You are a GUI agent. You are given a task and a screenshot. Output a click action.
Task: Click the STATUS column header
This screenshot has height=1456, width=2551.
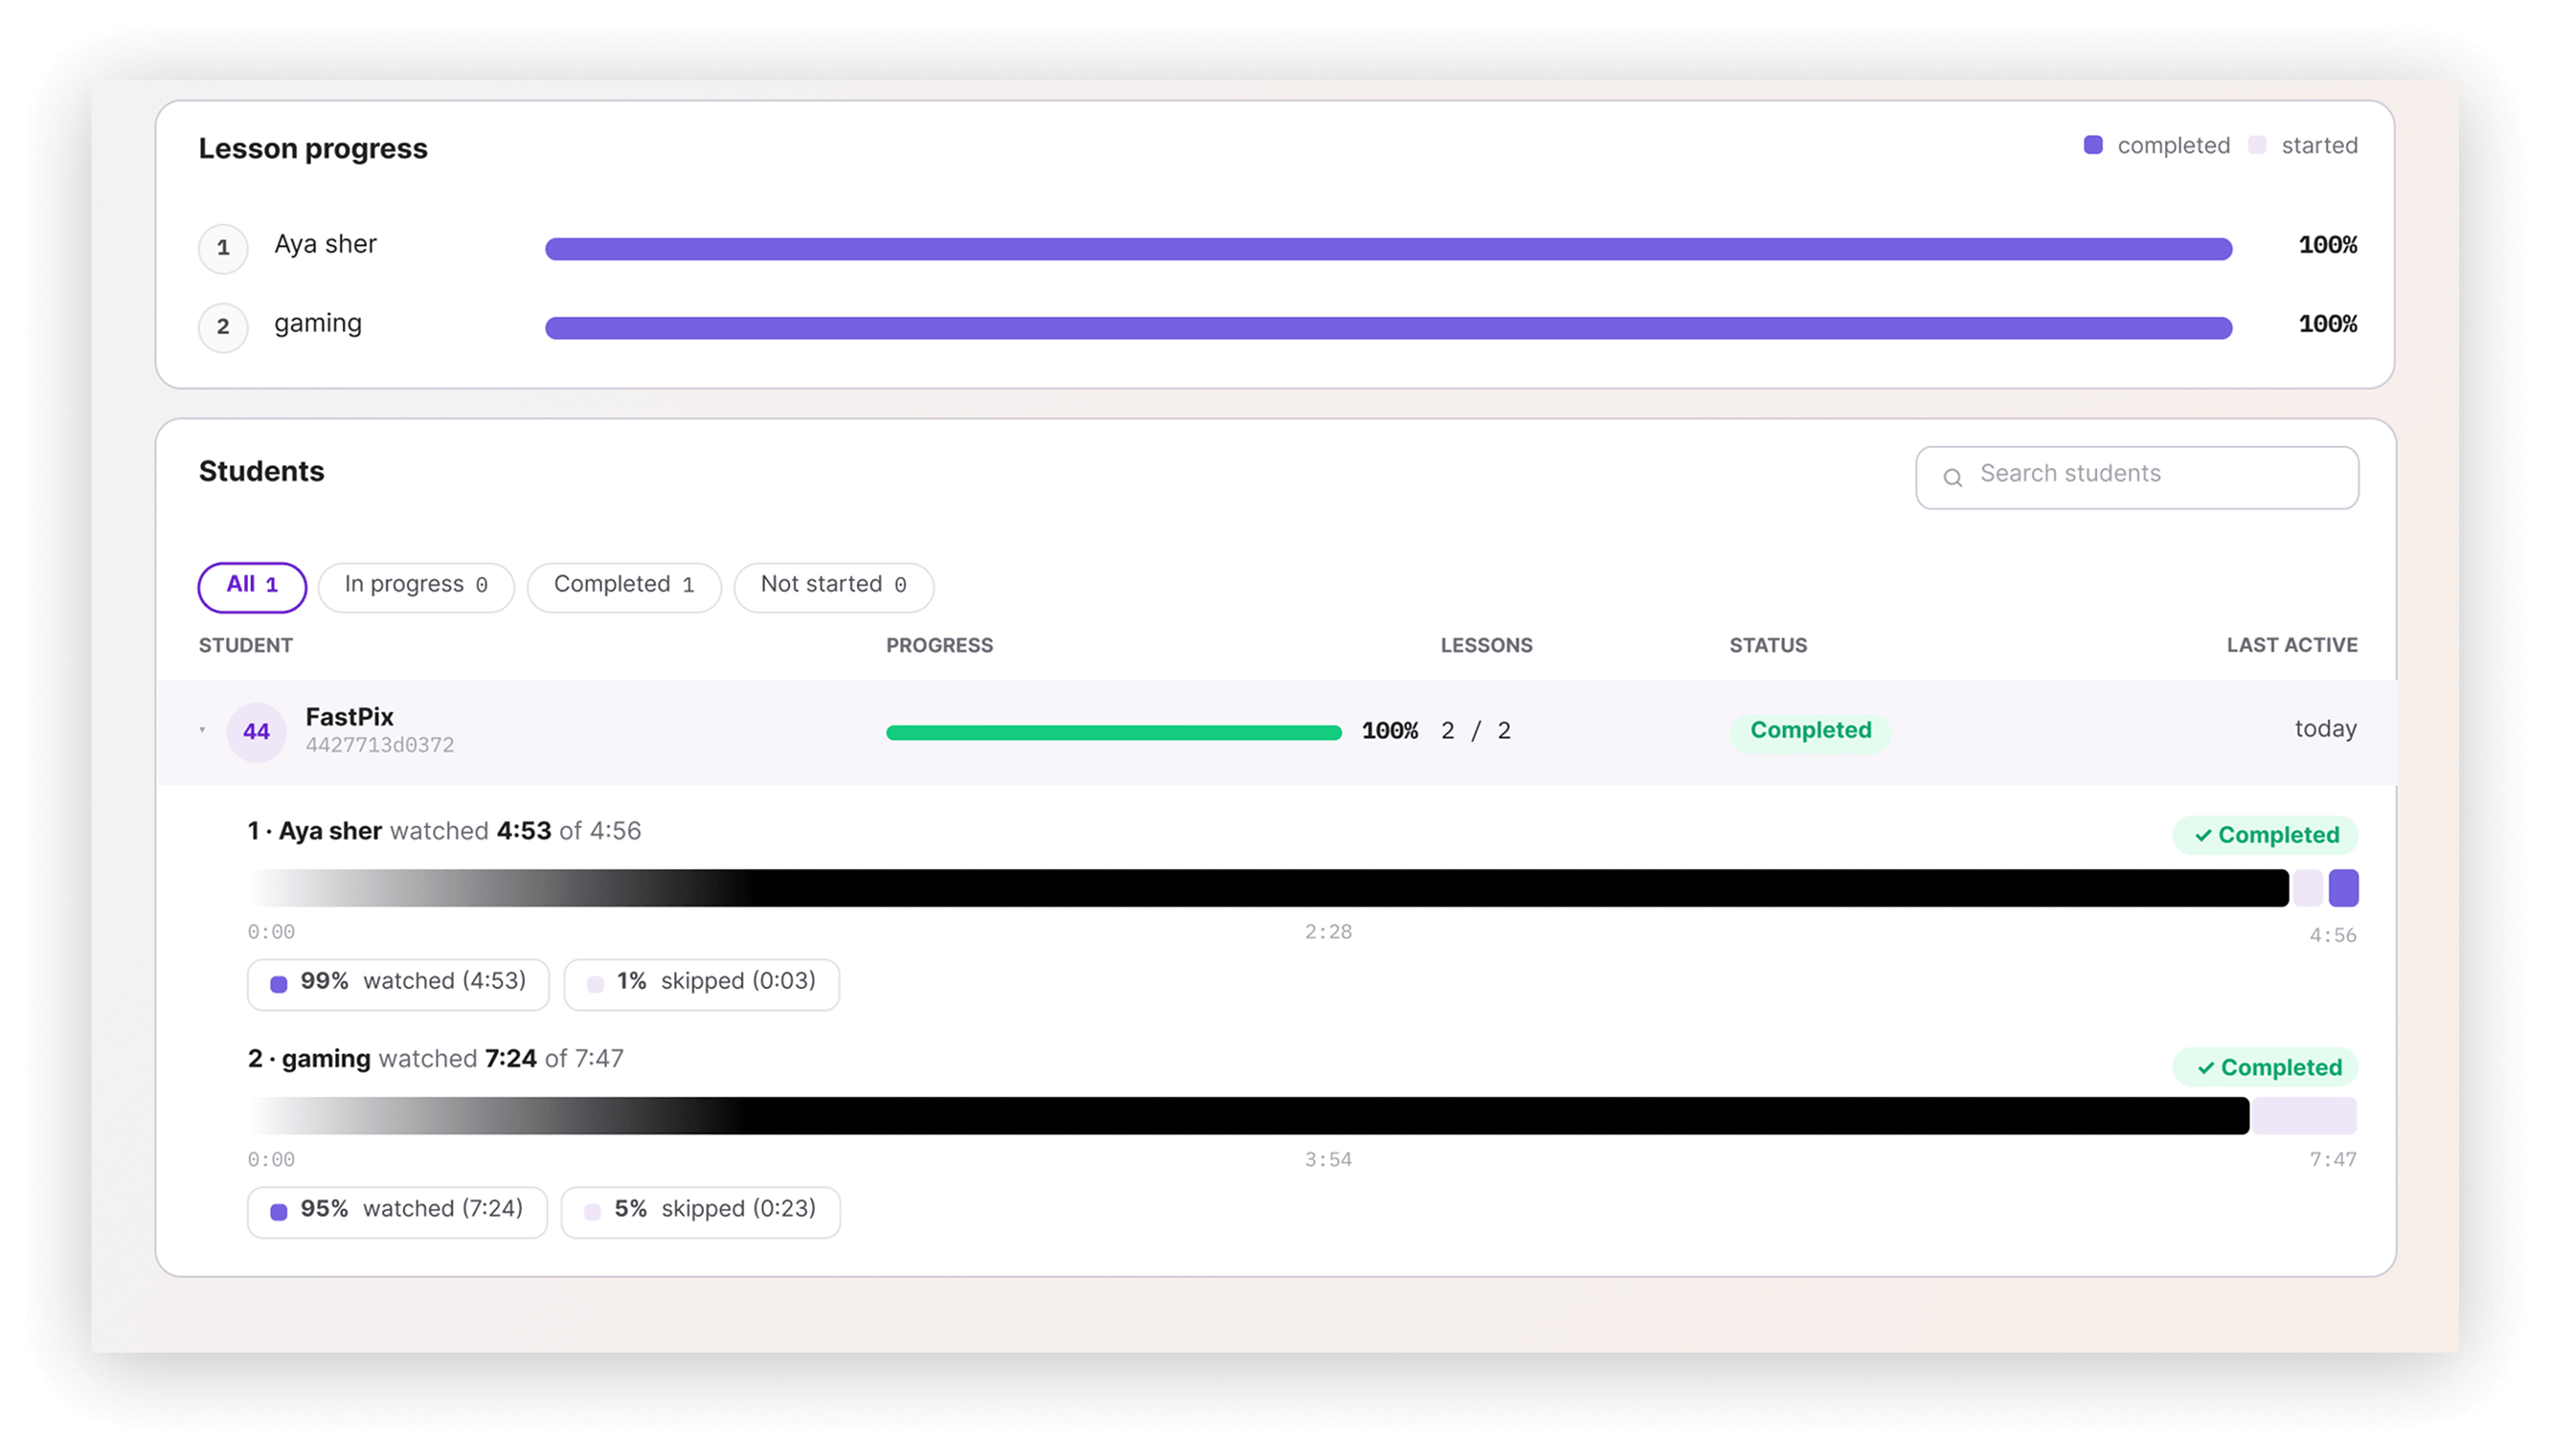tap(1768, 646)
